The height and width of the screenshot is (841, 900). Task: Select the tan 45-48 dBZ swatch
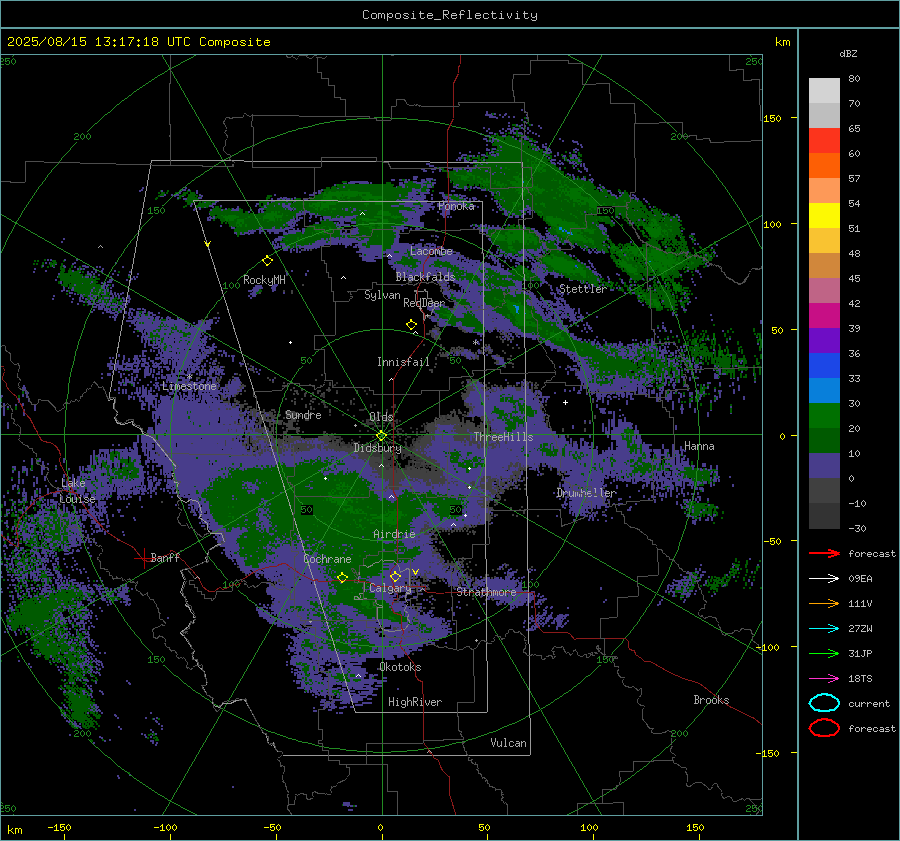coord(824,266)
